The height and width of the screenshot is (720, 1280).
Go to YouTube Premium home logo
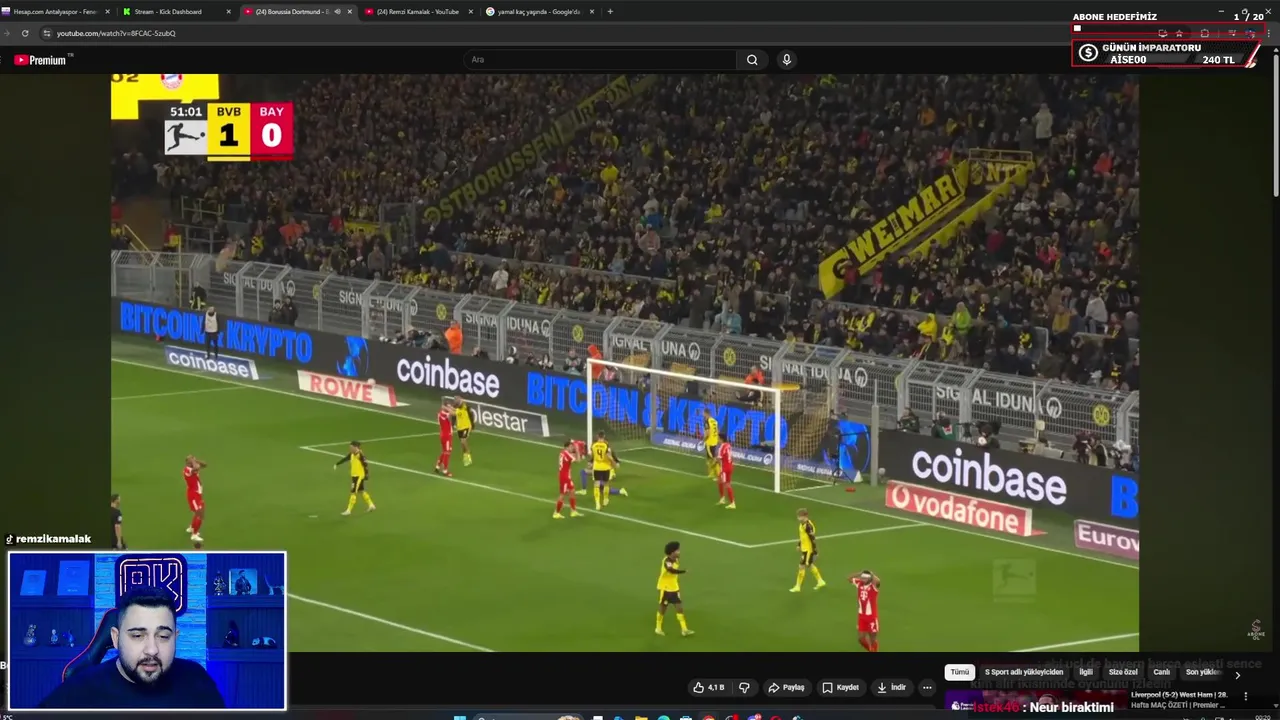(x=41, y=60)
